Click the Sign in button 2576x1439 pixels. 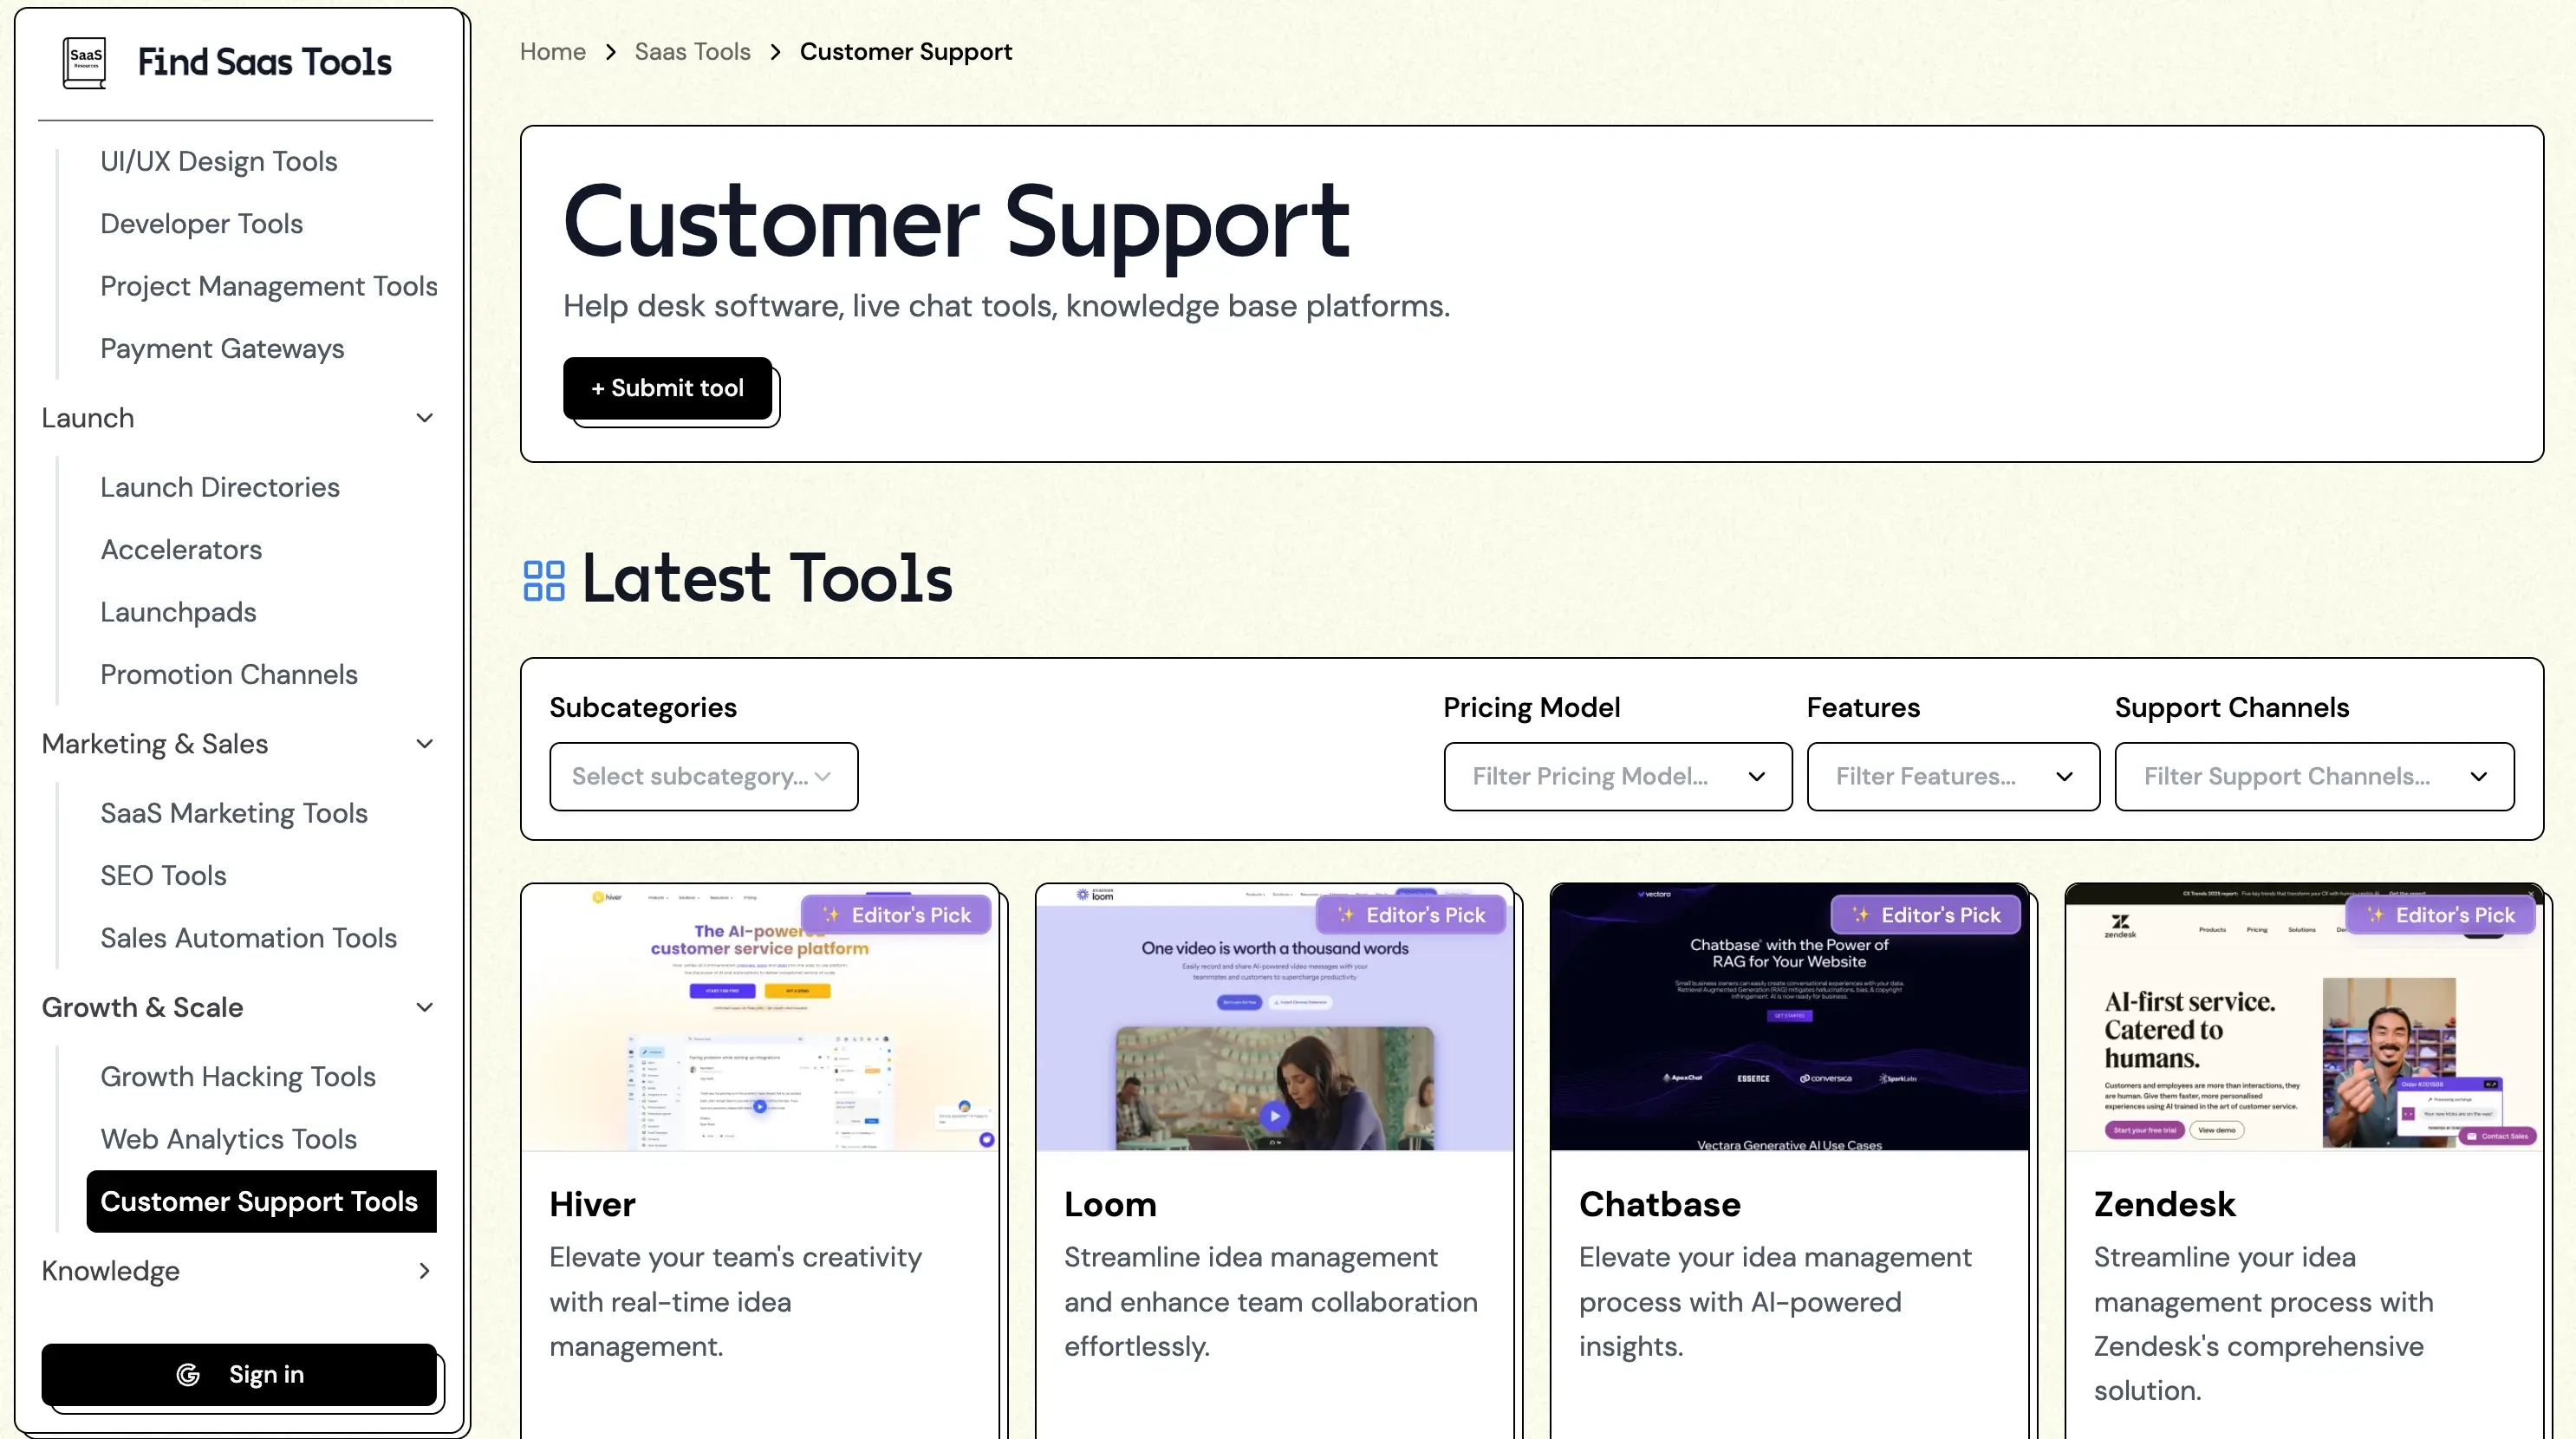point(239,1375)
